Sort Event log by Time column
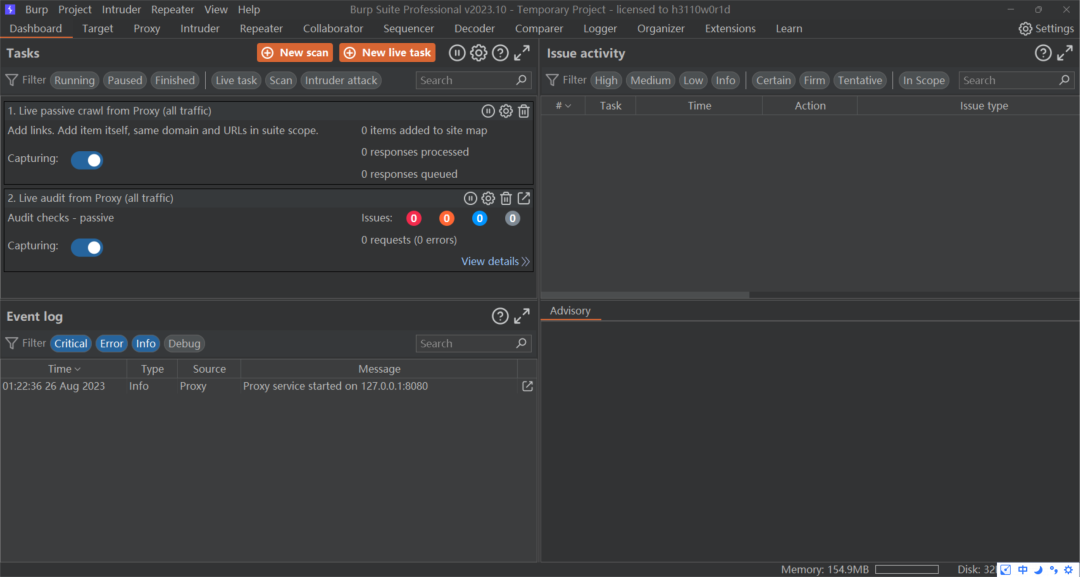The height and width of the screenshot is (577, 1080). (x=64, y=369)
